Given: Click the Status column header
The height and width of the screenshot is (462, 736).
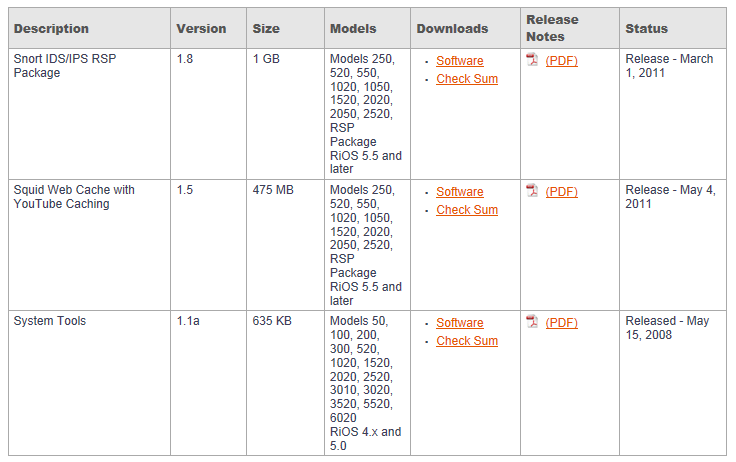Looking at the screenshot, I should click(646, 29).
